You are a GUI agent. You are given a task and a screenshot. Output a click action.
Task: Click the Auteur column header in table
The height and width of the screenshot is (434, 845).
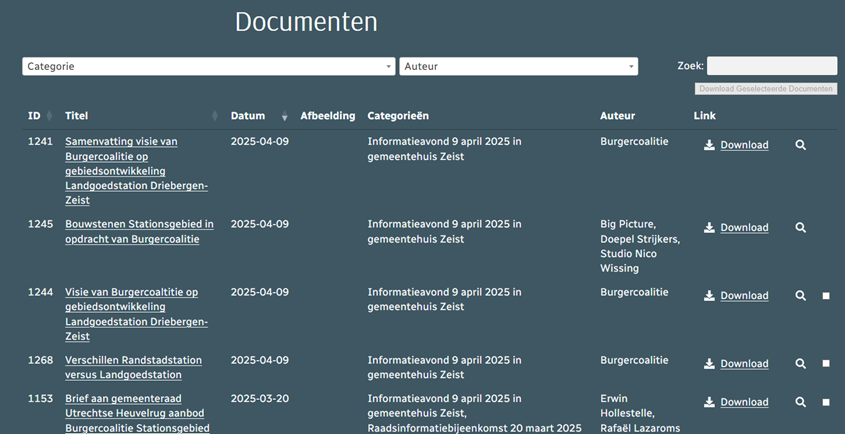[x=618, y=116]
